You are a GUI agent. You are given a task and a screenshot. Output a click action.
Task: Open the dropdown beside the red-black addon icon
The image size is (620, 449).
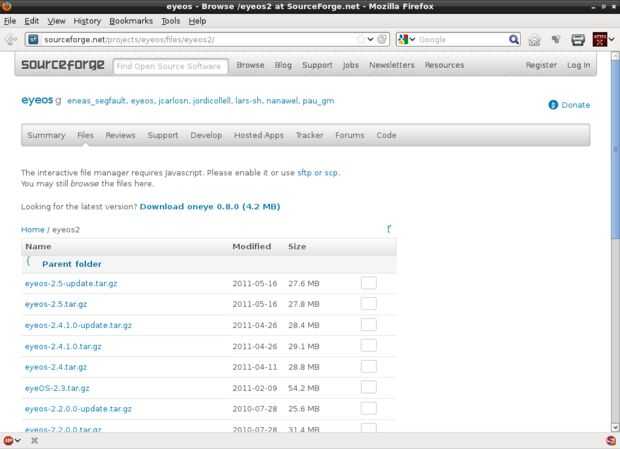[x=612, y=39]
